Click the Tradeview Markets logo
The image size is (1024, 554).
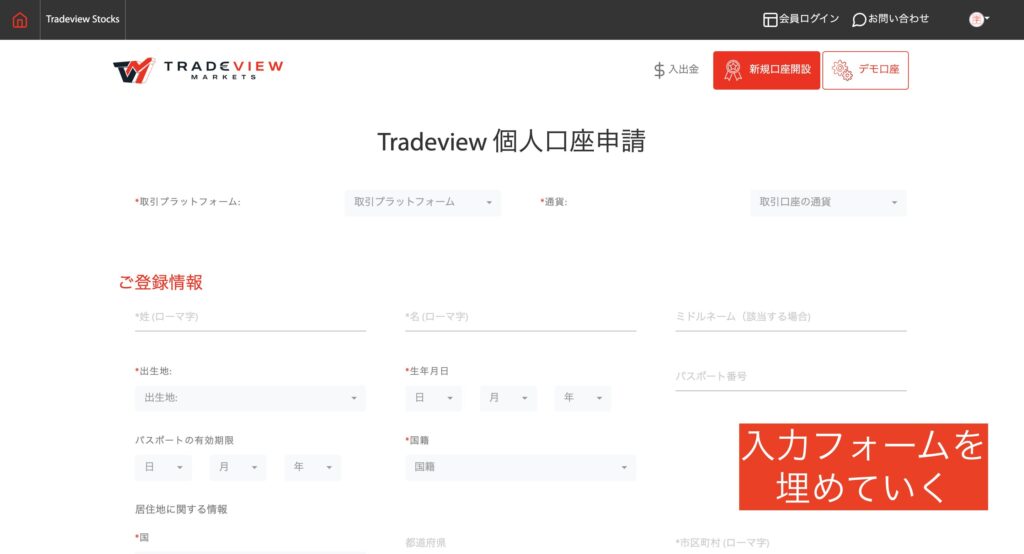[198, 70]
